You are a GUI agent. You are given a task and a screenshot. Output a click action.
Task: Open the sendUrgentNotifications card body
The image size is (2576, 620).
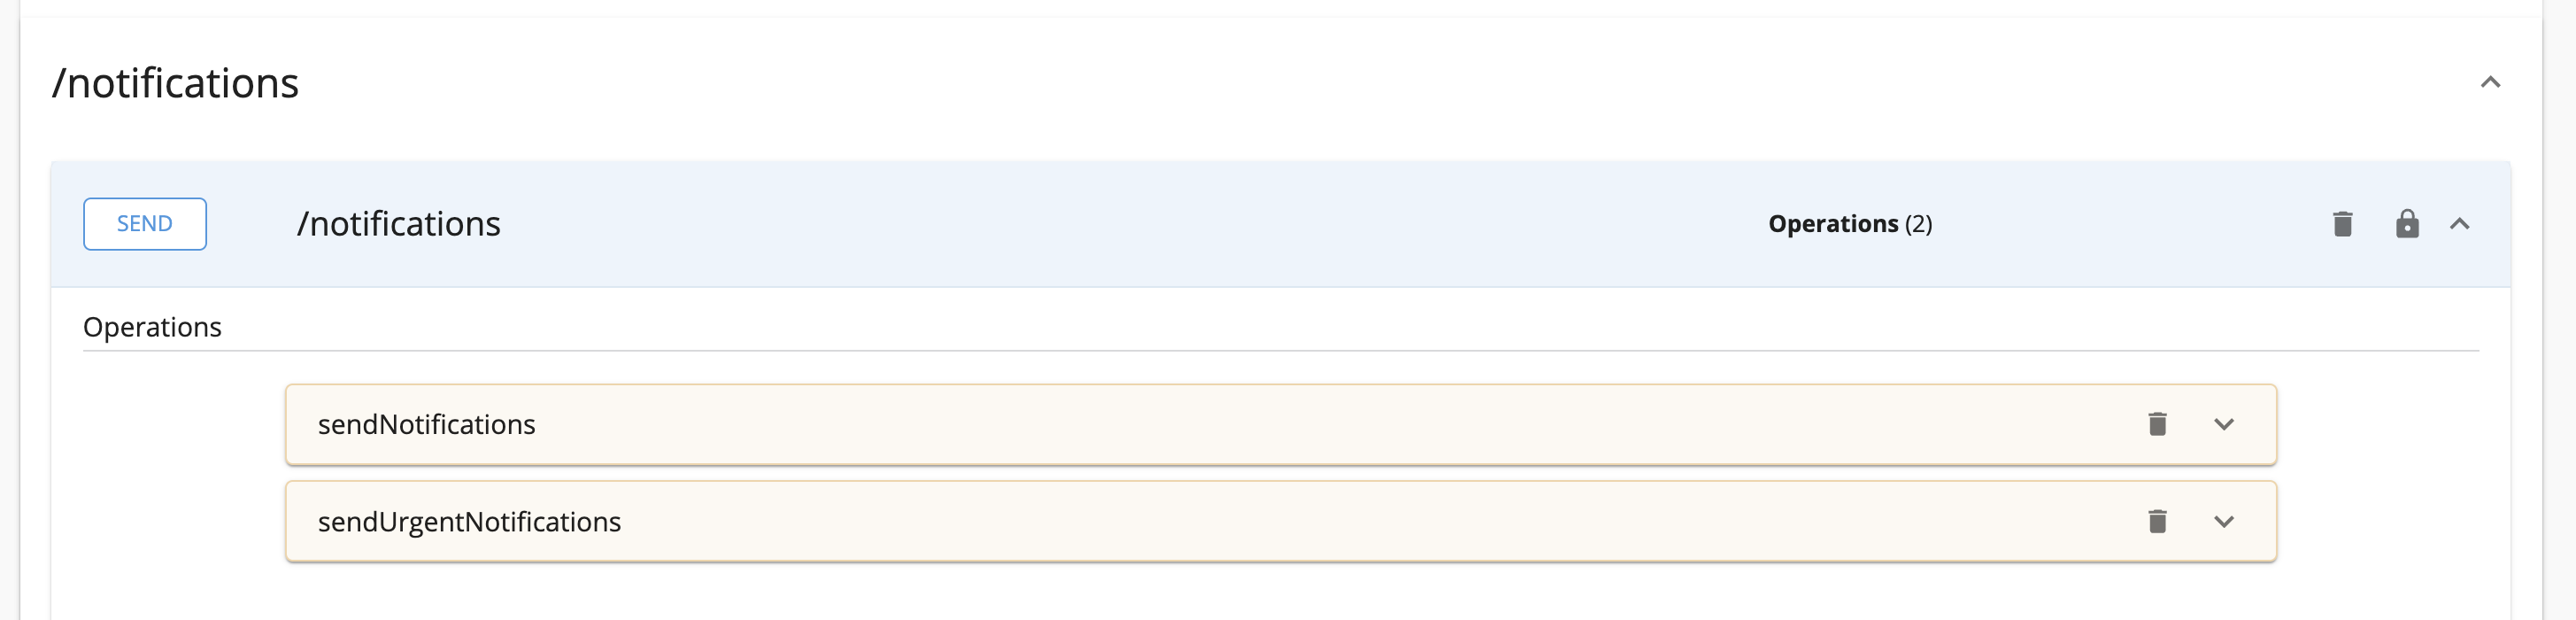1280,521
